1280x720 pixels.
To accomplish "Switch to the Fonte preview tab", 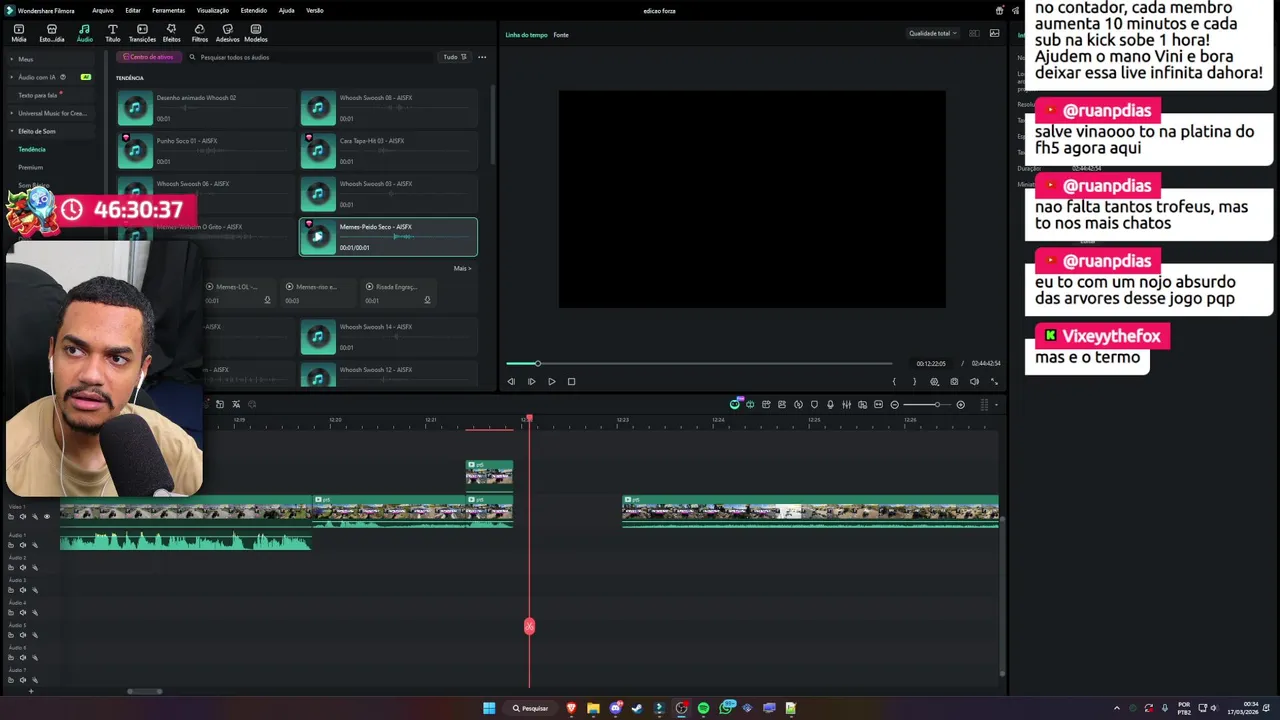I will [561, 35].
